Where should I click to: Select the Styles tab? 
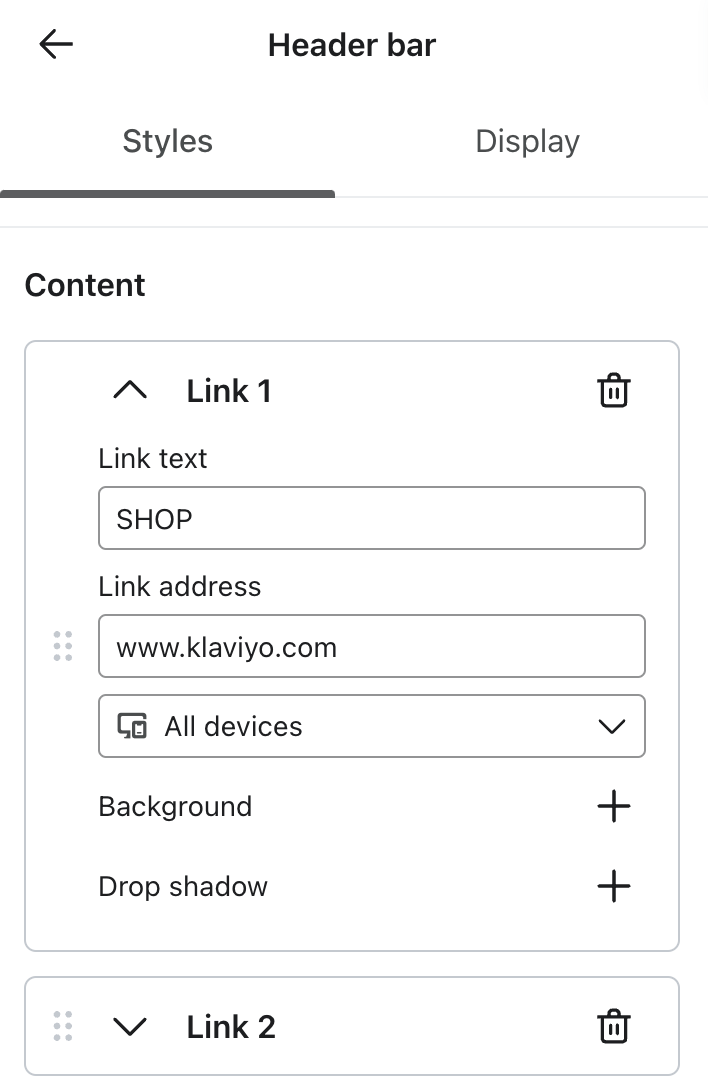[x=167, y=141]
